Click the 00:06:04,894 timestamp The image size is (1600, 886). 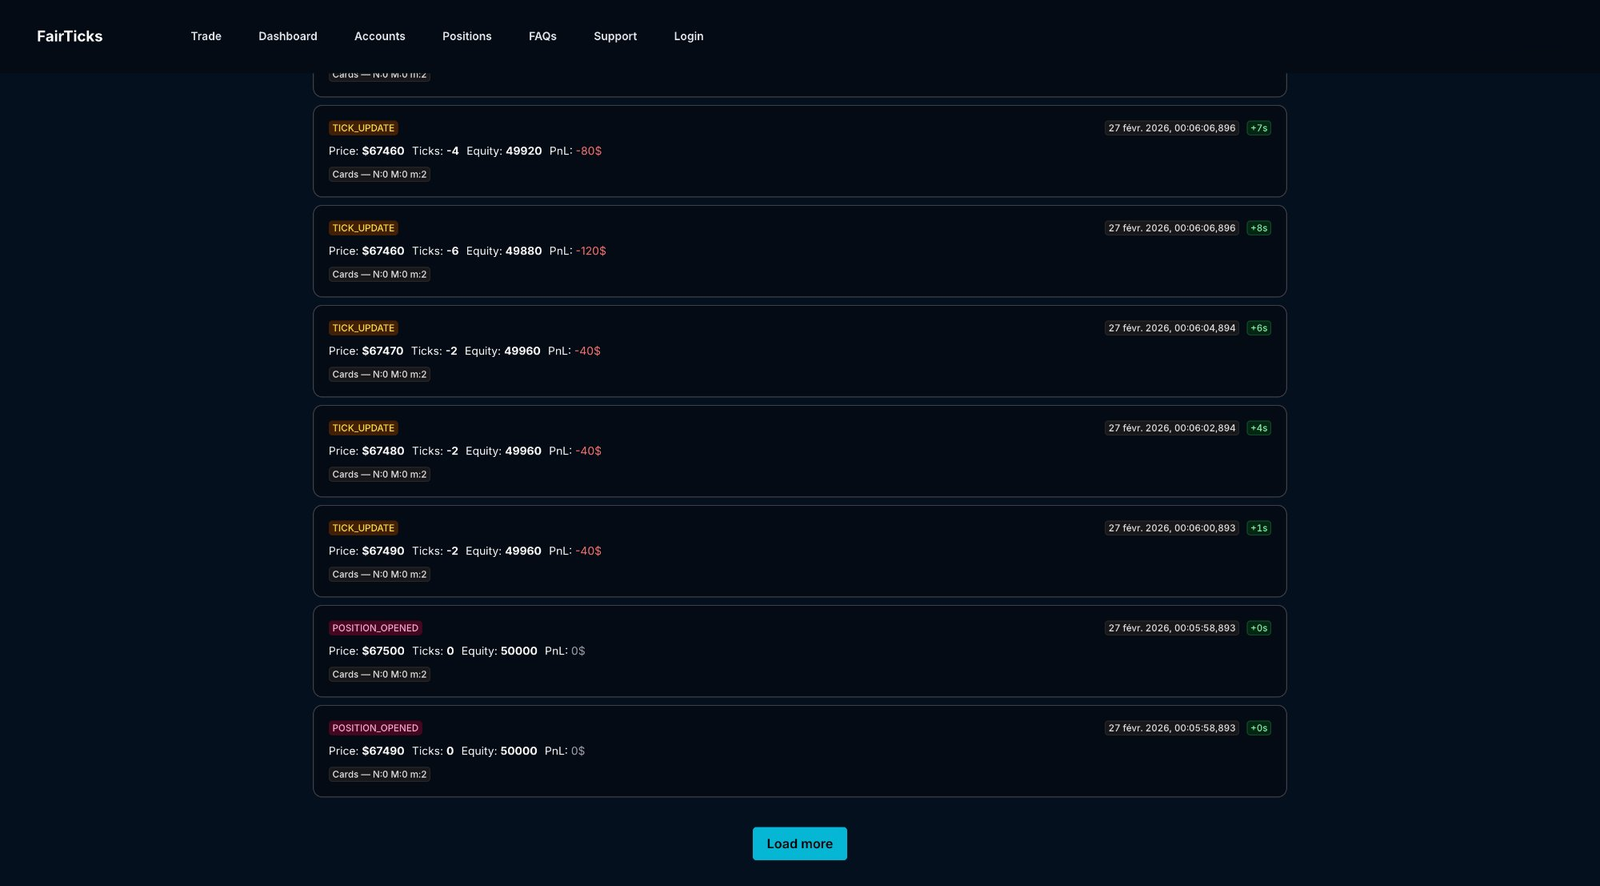point(1171,328)
